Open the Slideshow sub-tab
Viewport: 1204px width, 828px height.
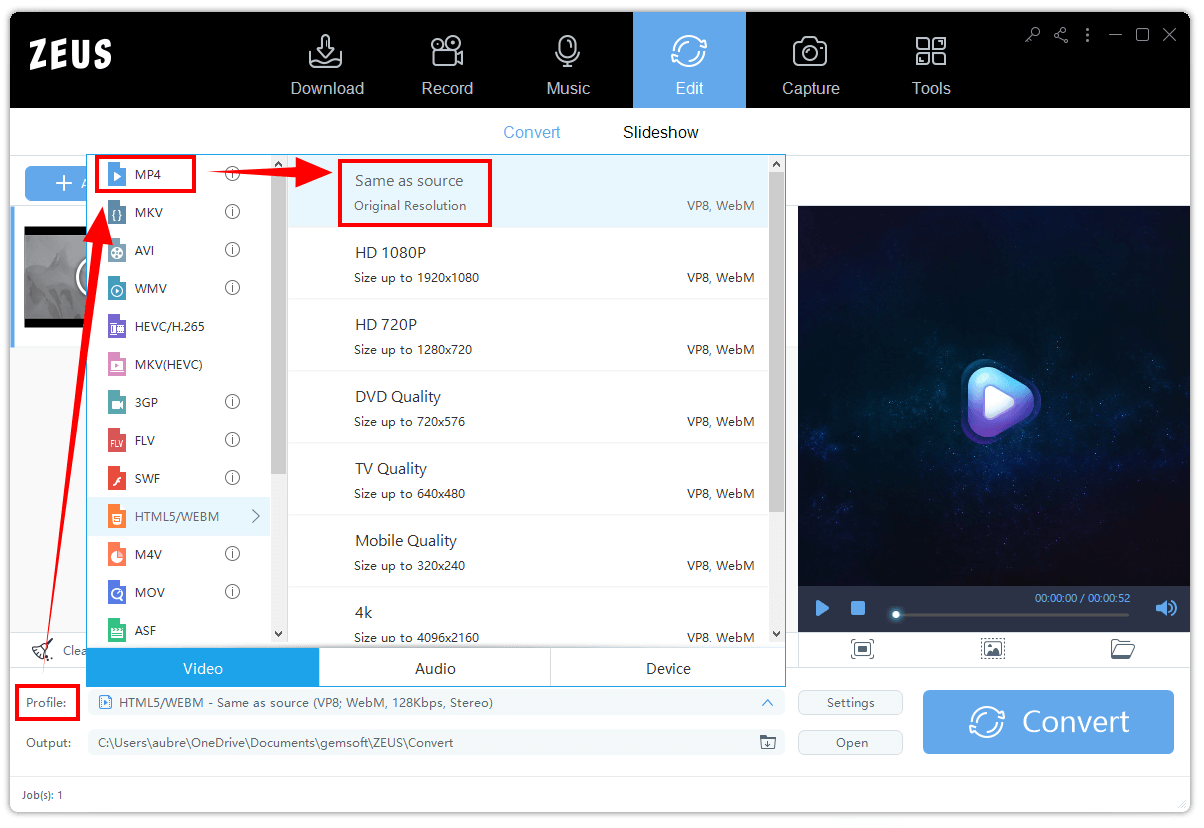pos(661,132)
